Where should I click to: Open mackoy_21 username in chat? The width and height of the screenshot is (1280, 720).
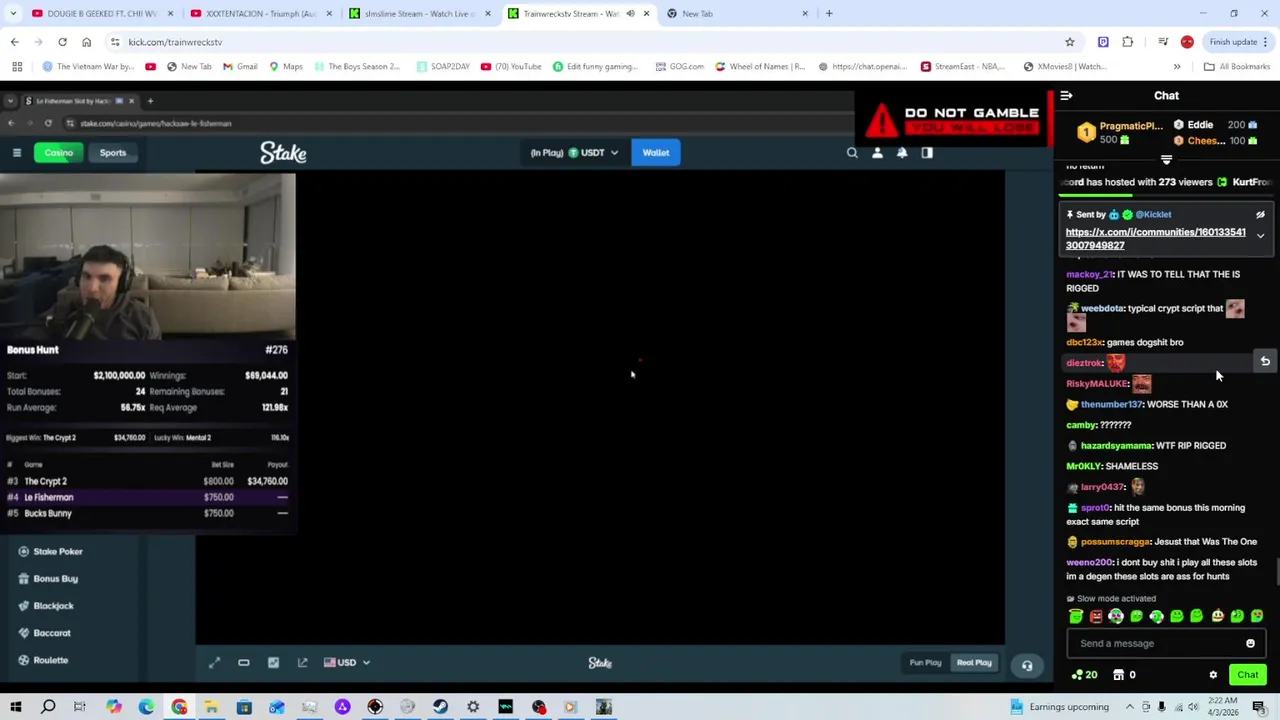pos(1089,274)
